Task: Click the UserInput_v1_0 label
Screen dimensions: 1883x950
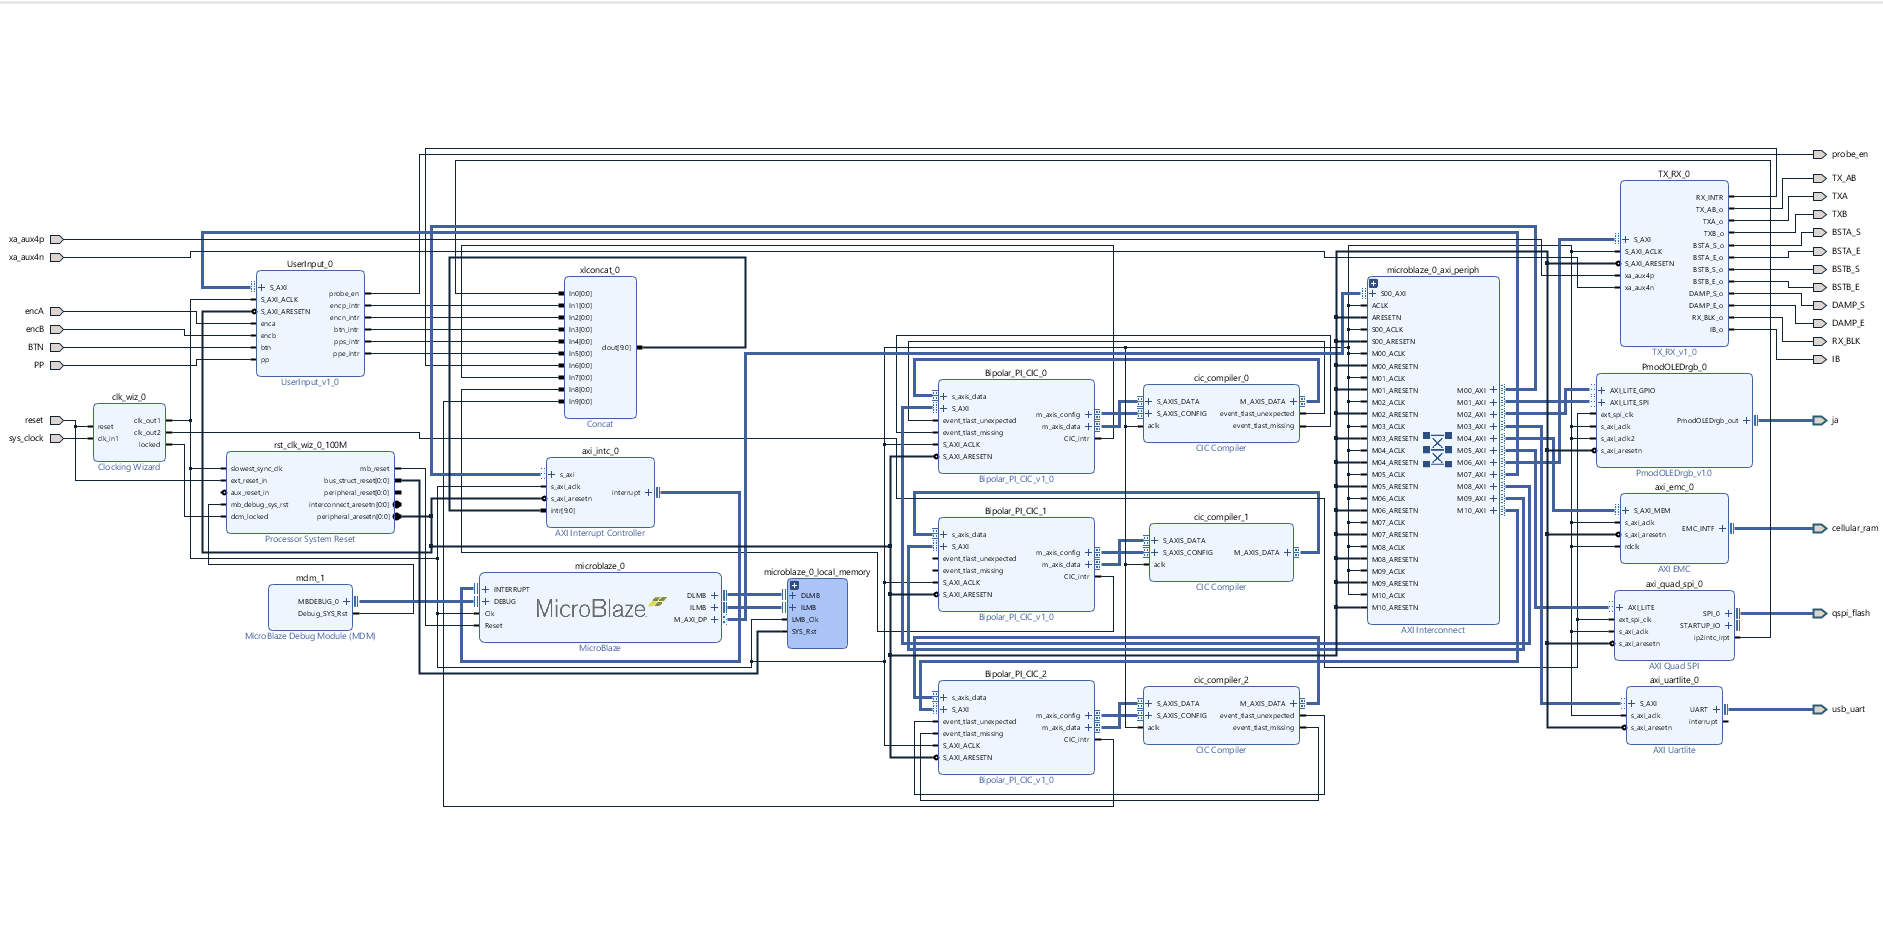Action: (x=310, y=383)
